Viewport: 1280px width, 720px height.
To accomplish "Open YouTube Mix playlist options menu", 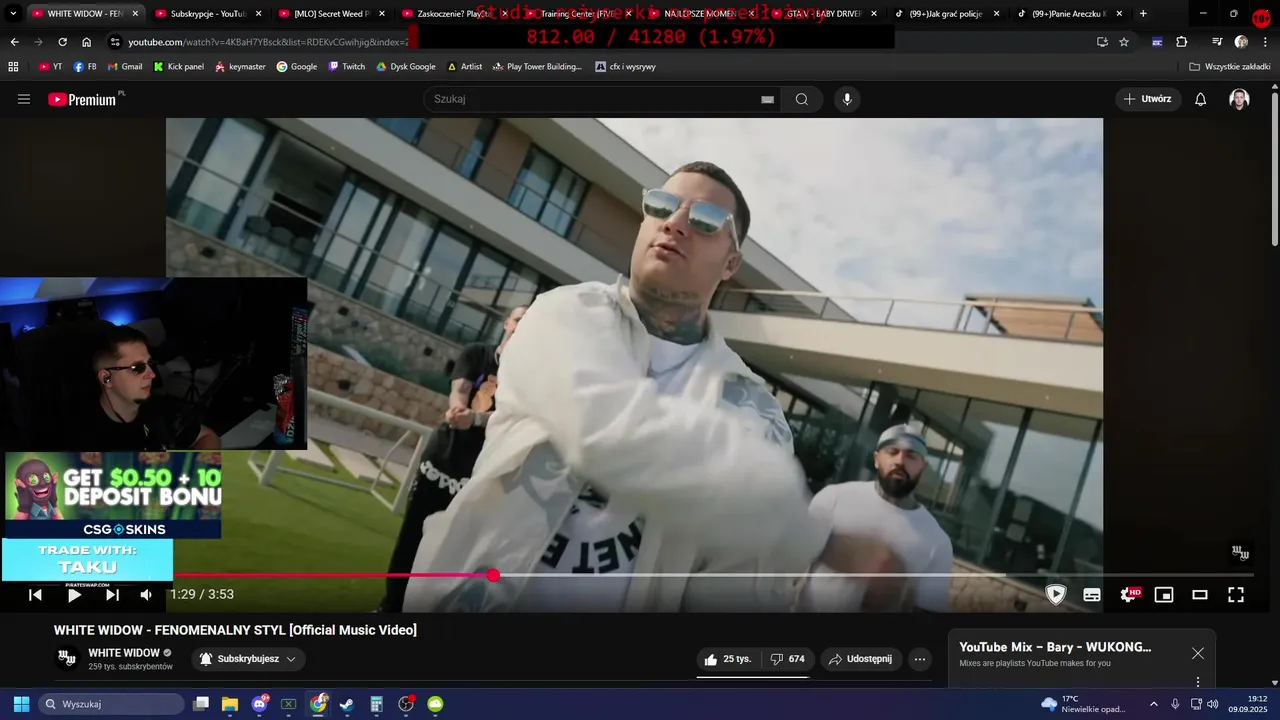I will pyautogui.click(x=1198, y=682).
